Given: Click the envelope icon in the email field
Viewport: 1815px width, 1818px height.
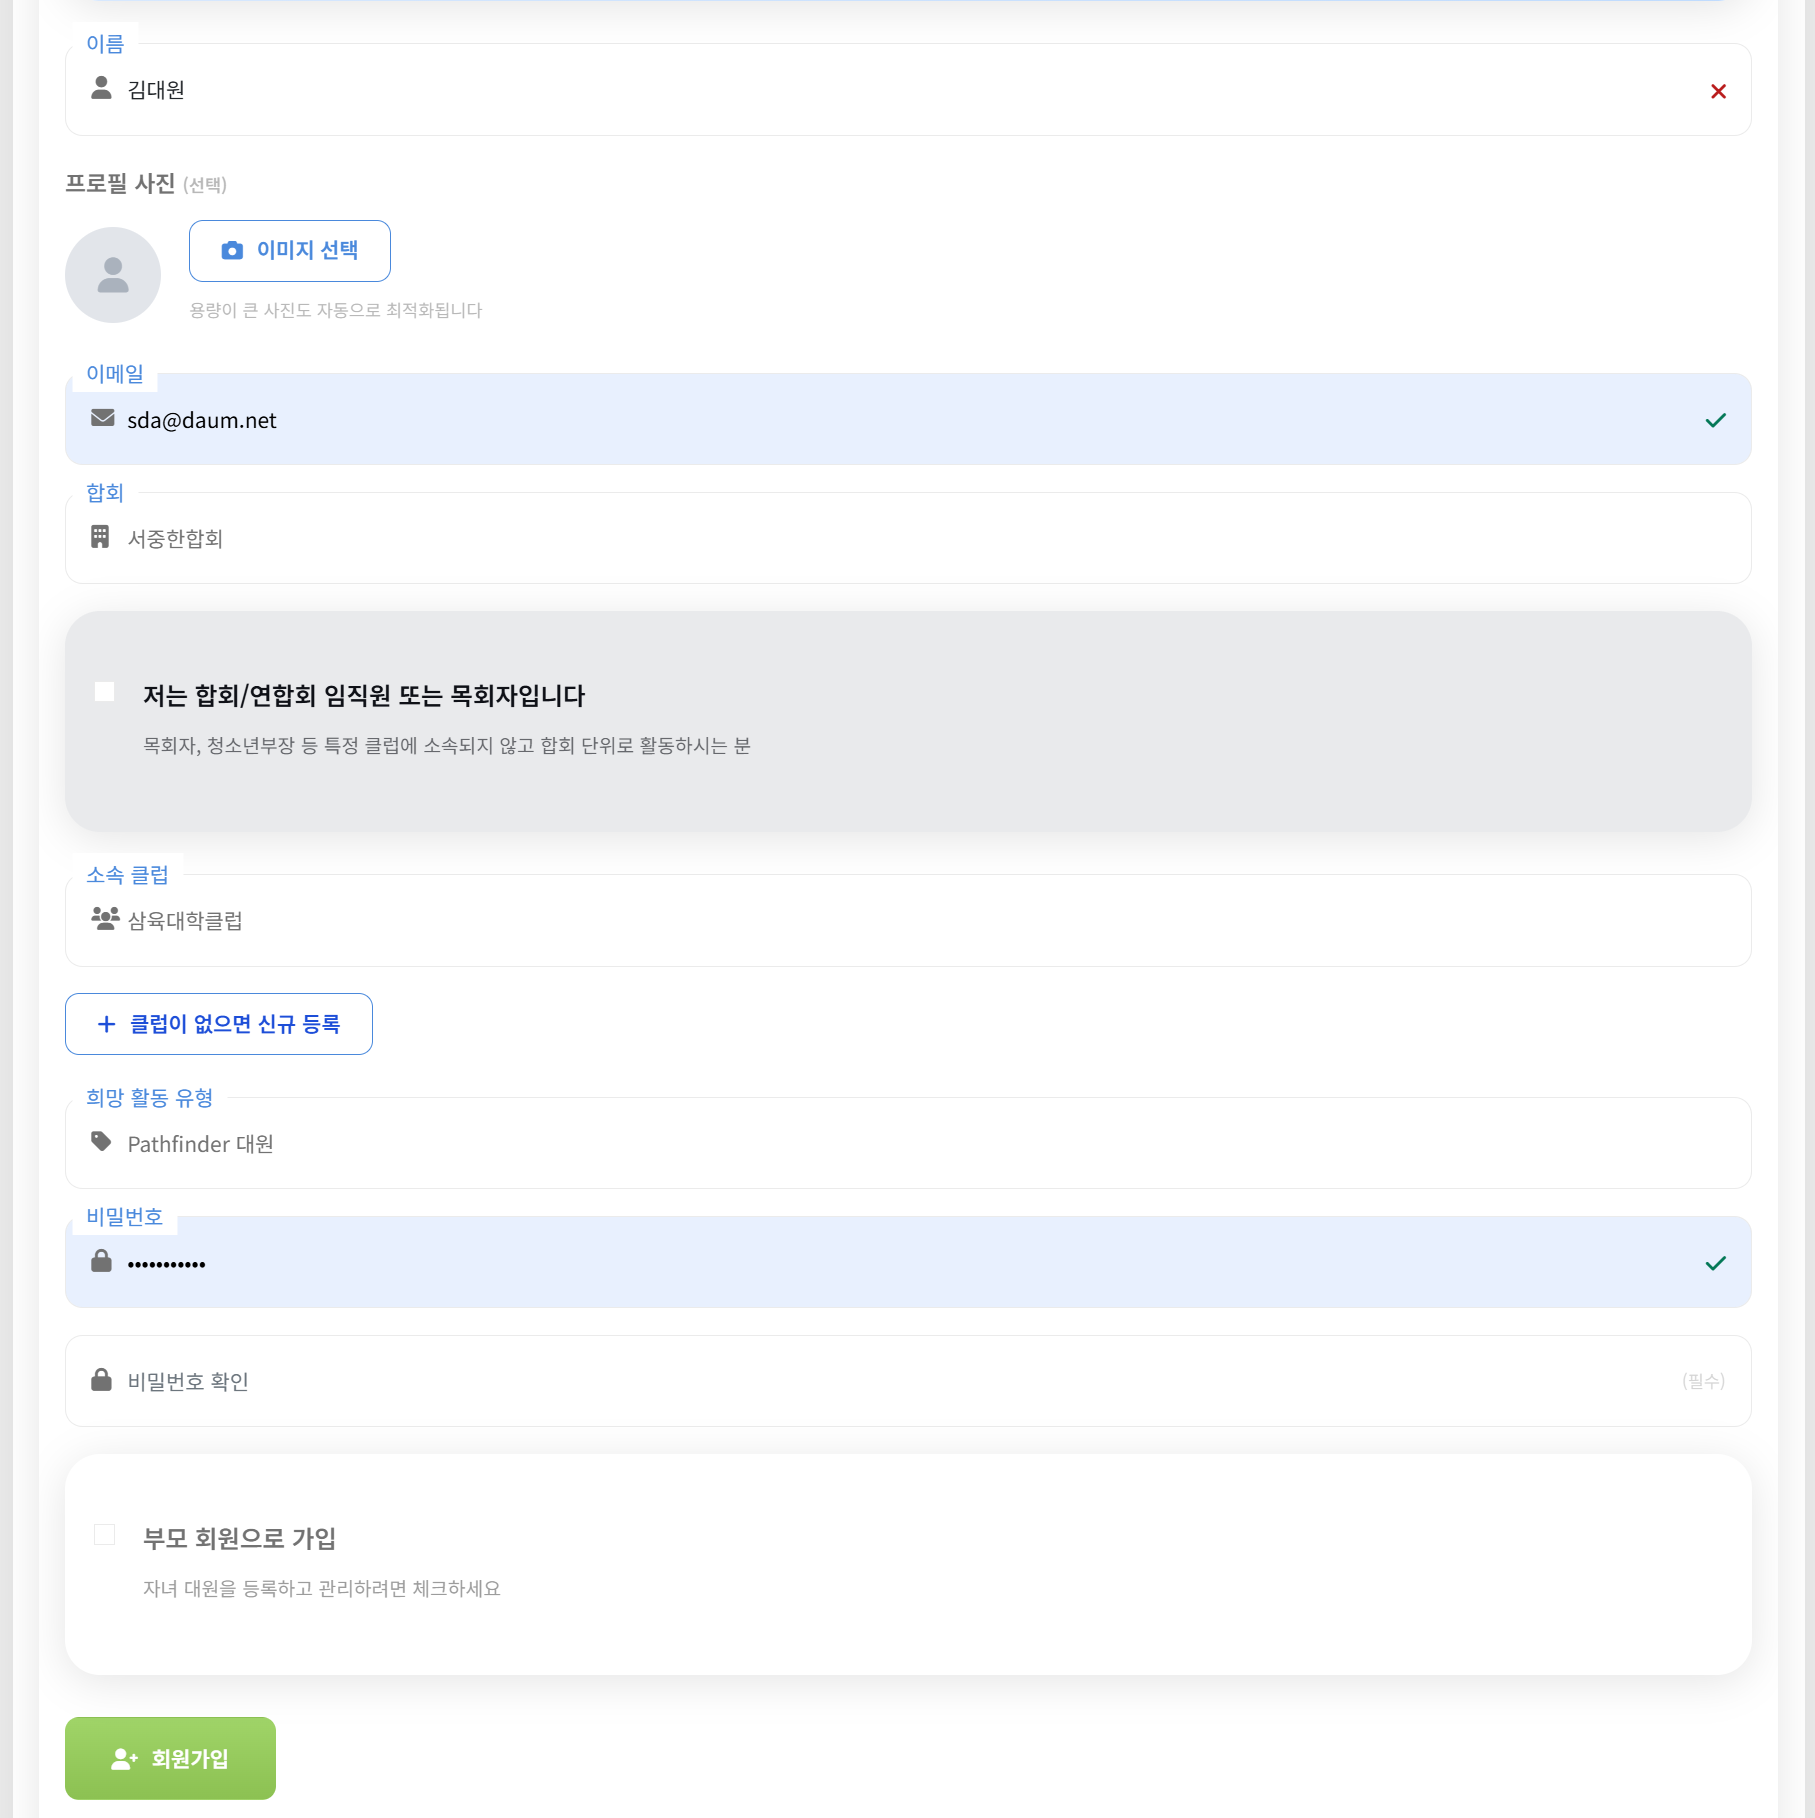Looking at the screenshot, I should 101,417.
